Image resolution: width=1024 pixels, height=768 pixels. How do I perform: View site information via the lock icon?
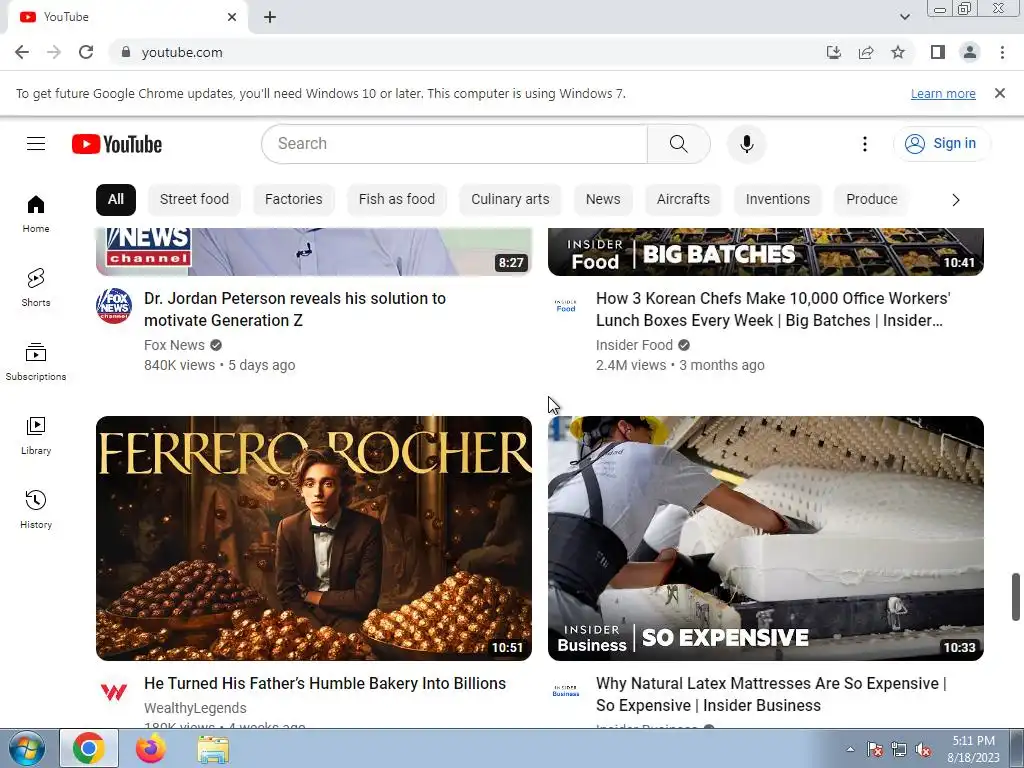point(126,52)
